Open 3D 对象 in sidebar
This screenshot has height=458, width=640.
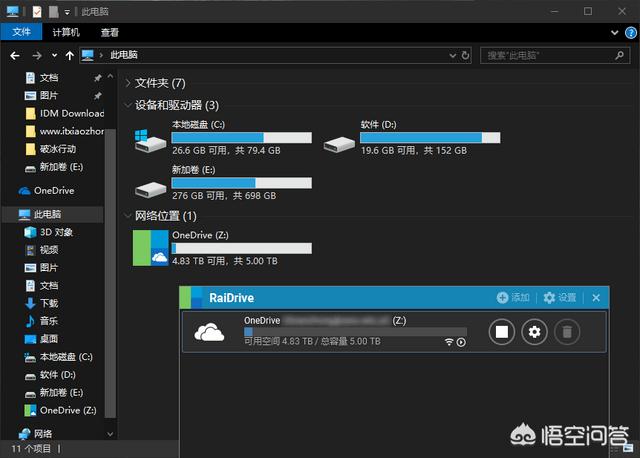click(49, 232)
